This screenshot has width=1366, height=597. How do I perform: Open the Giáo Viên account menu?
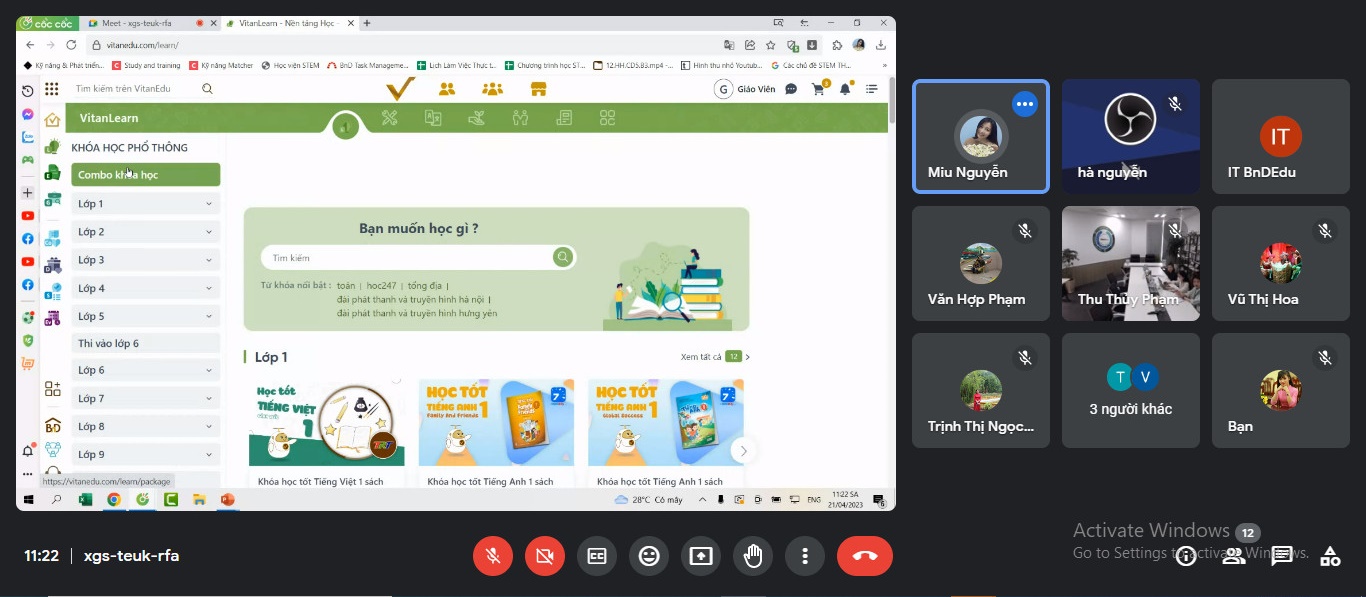746,89
